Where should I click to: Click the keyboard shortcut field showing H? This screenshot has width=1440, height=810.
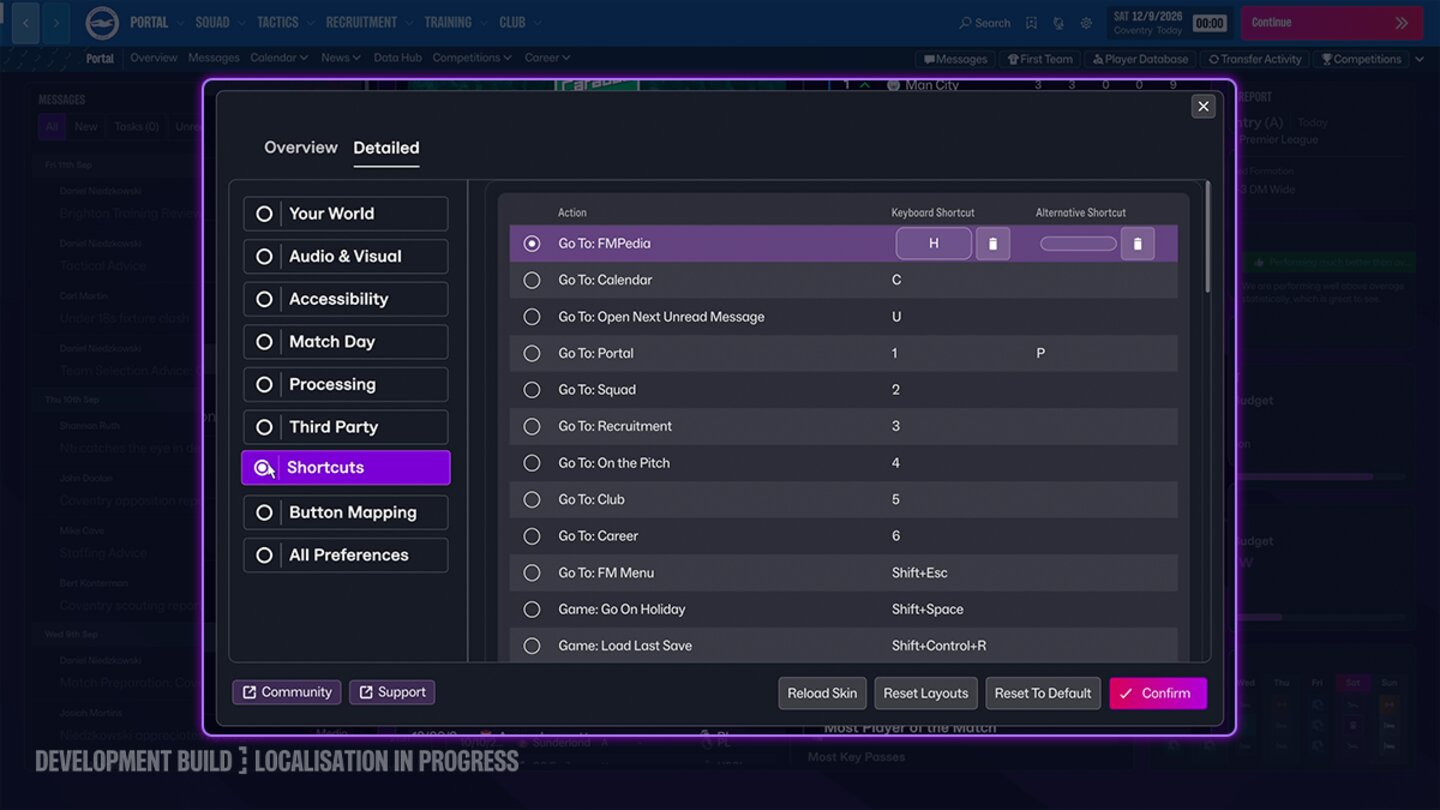933,244
